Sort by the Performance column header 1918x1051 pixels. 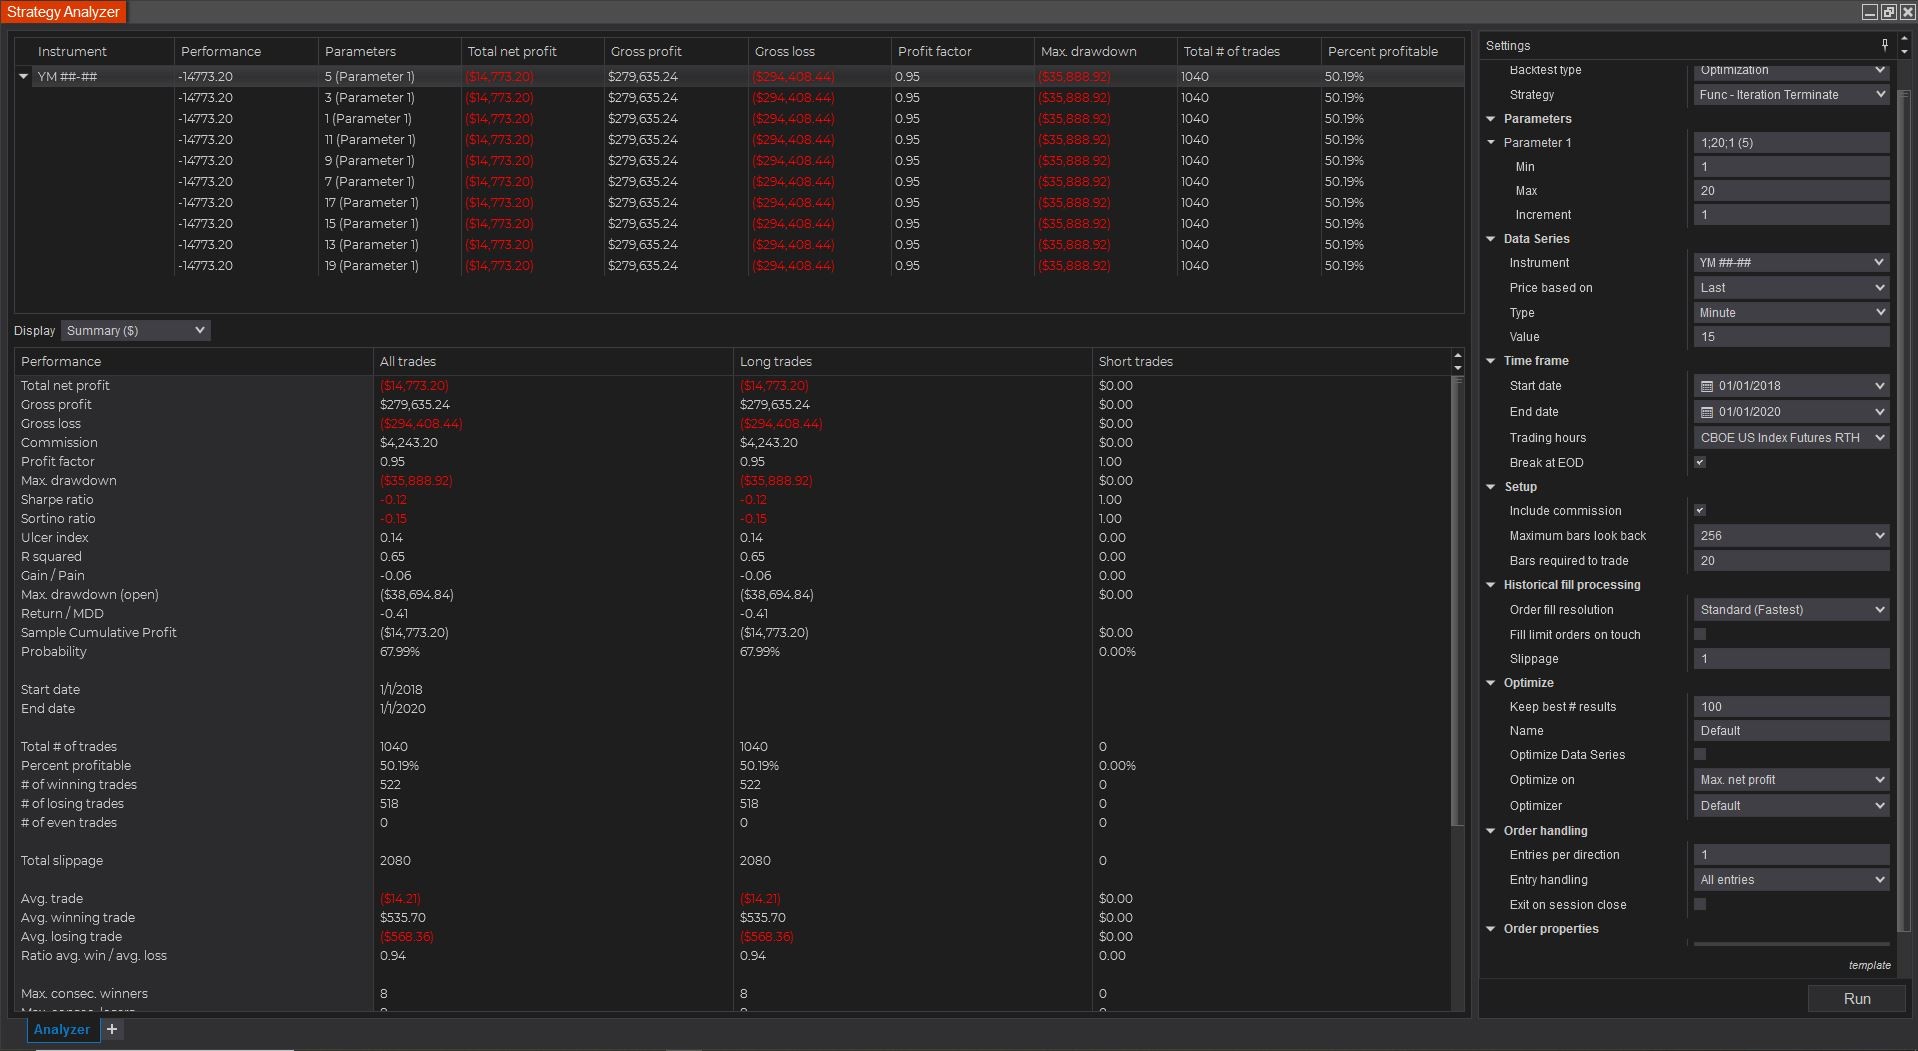click(x=245, y=51)
